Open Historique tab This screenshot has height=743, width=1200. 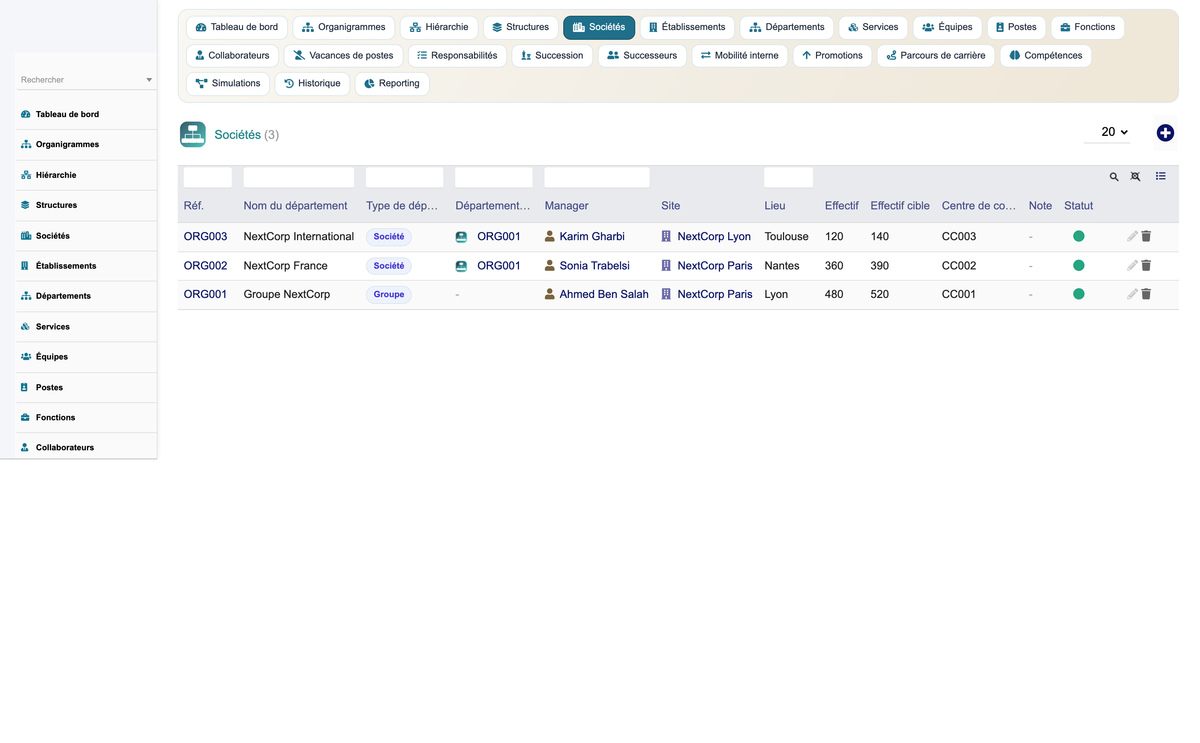point(312,83)
